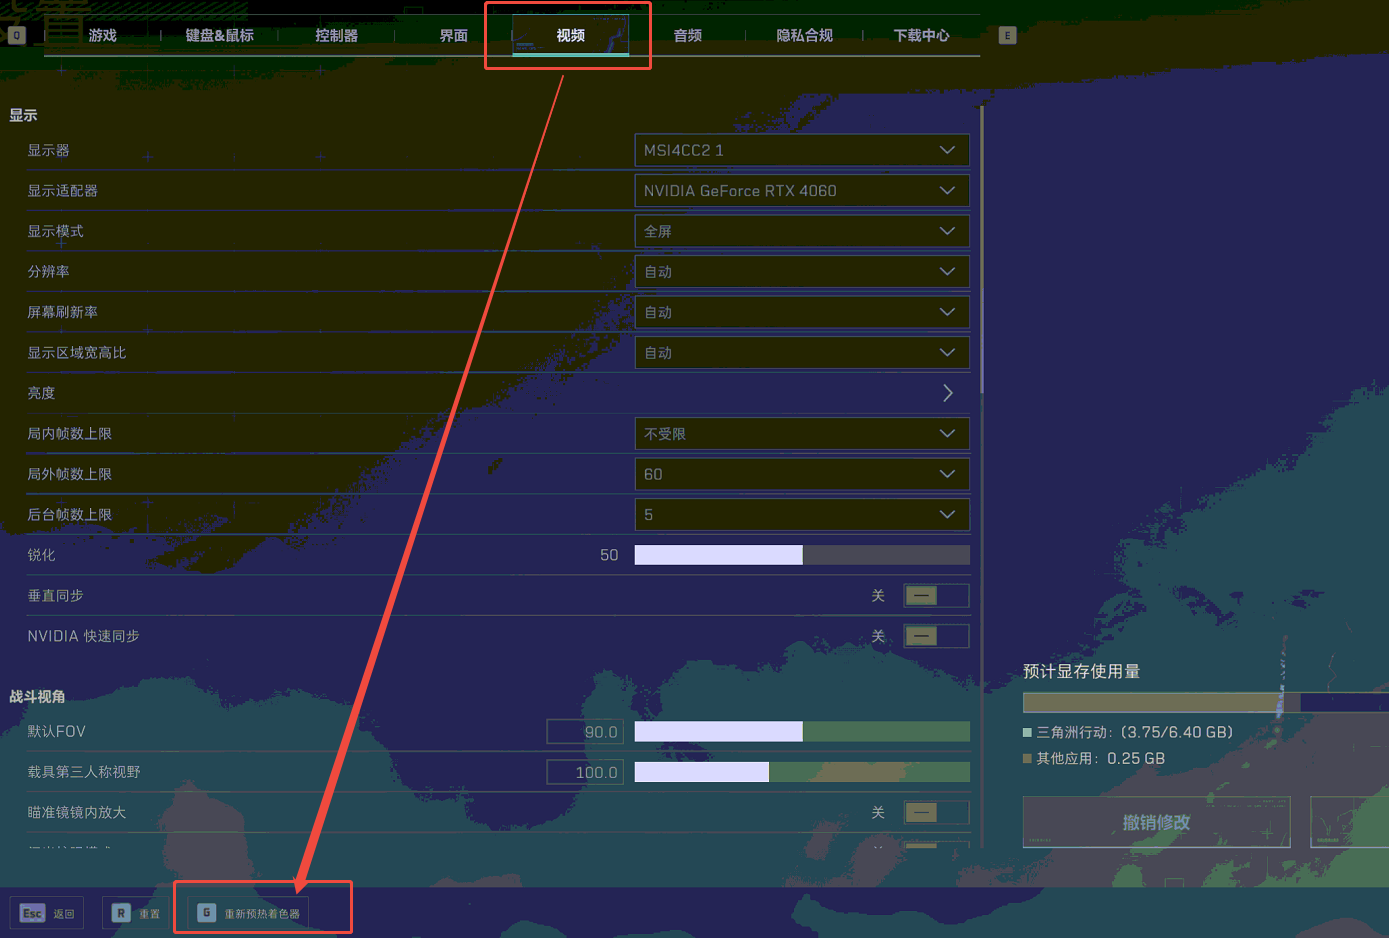This screenshot has height=938, width=1389.
Task: Expand the 显示适配器 dropdown
Action: 801,191
